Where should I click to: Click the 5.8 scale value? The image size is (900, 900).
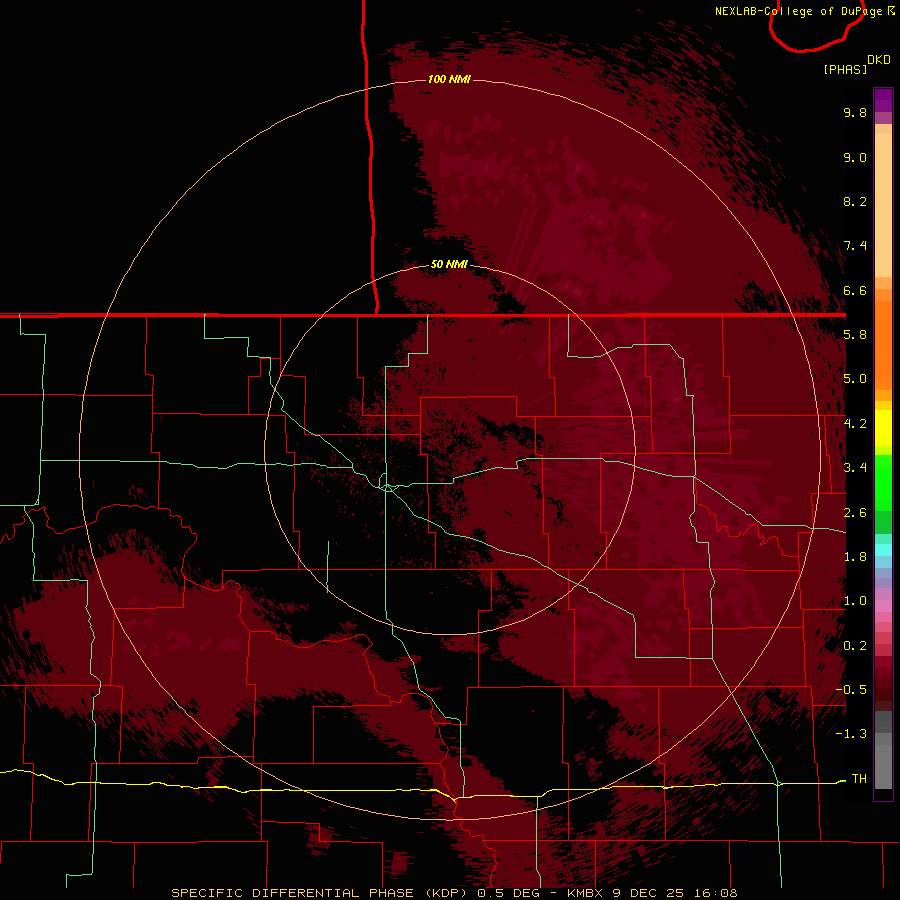pyautogui.click(x=855, y=335)
